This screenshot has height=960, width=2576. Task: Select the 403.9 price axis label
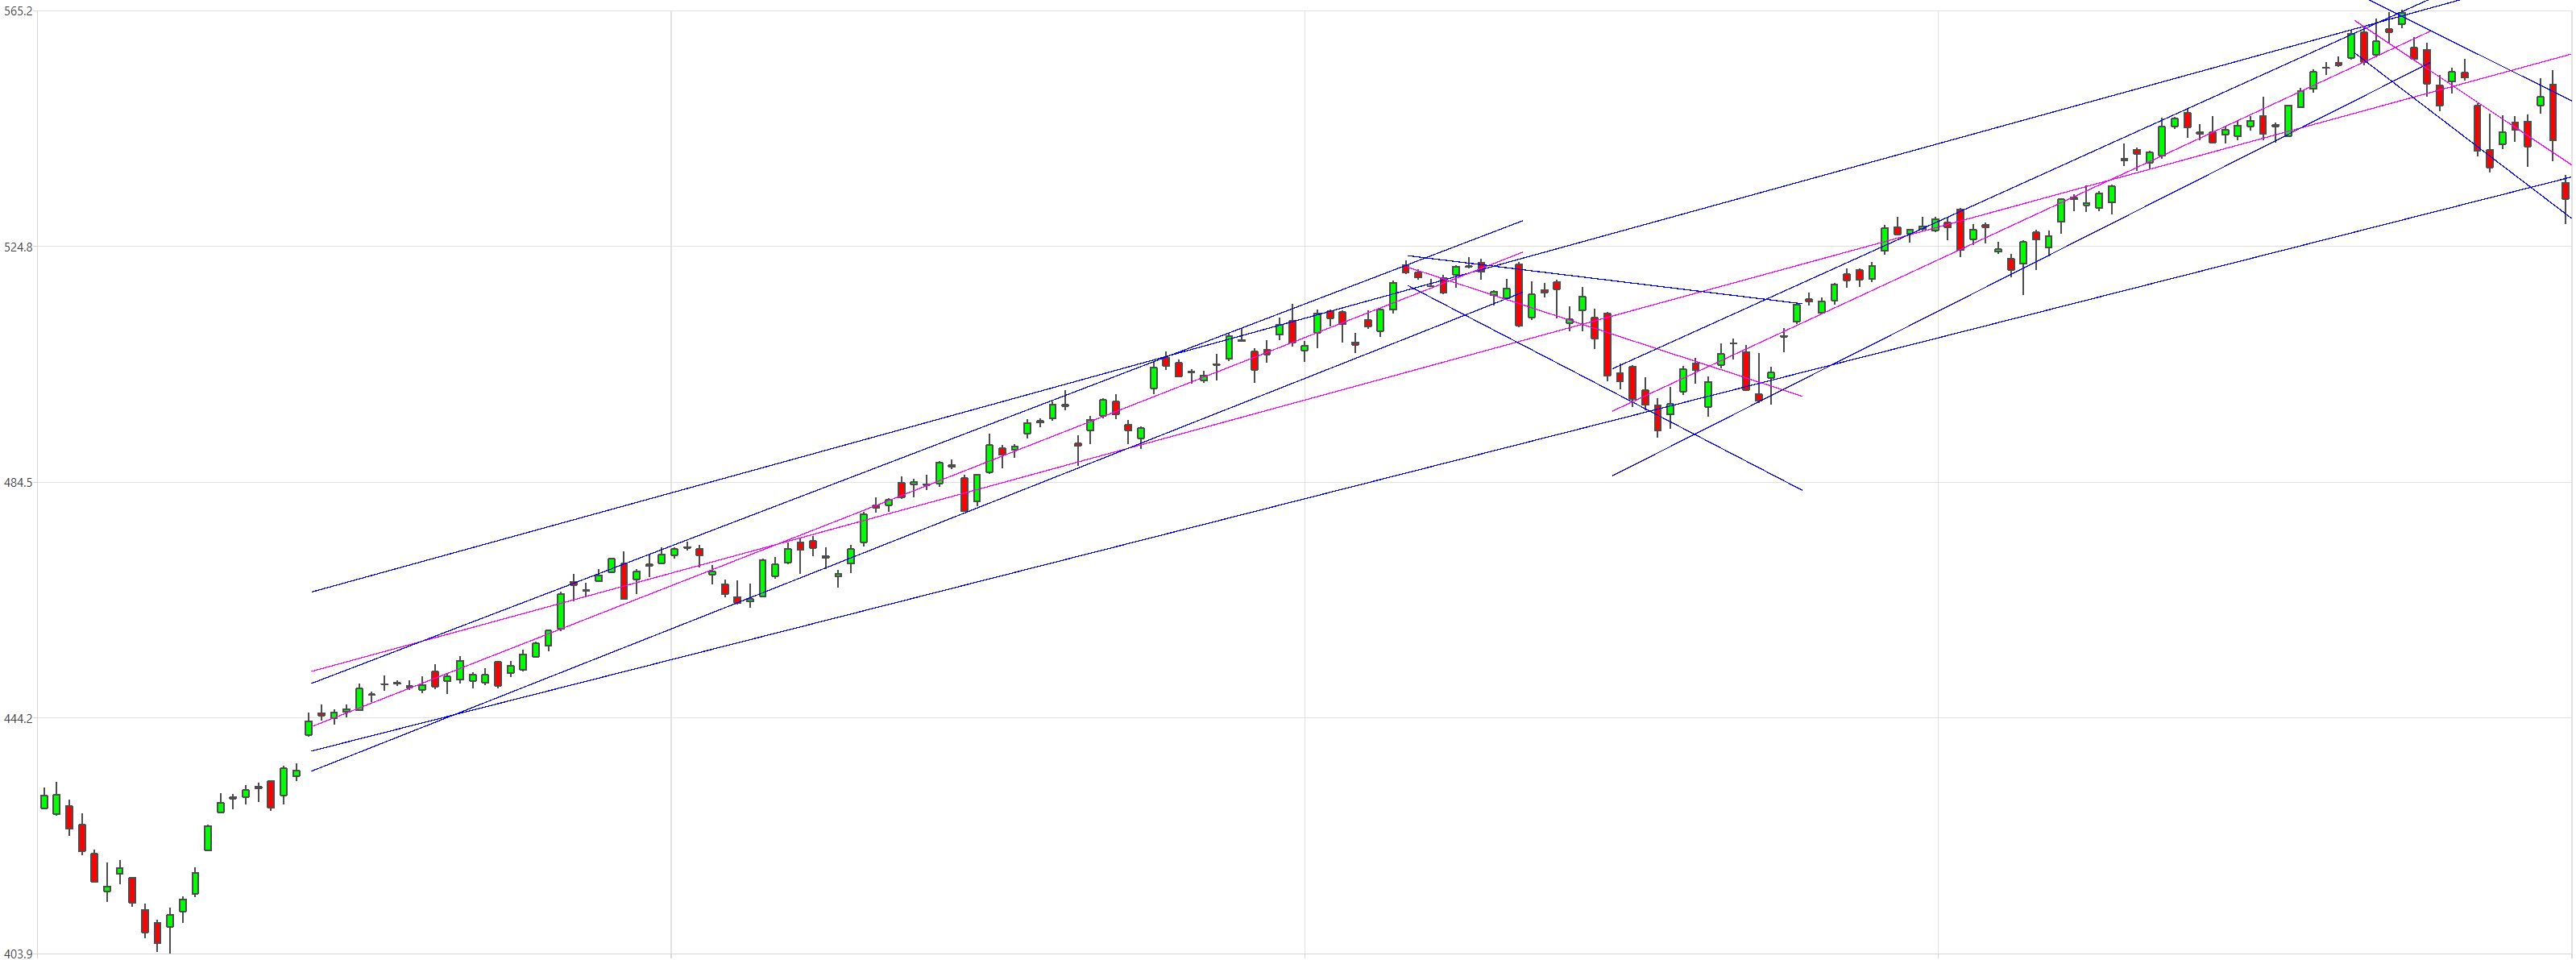17,954
